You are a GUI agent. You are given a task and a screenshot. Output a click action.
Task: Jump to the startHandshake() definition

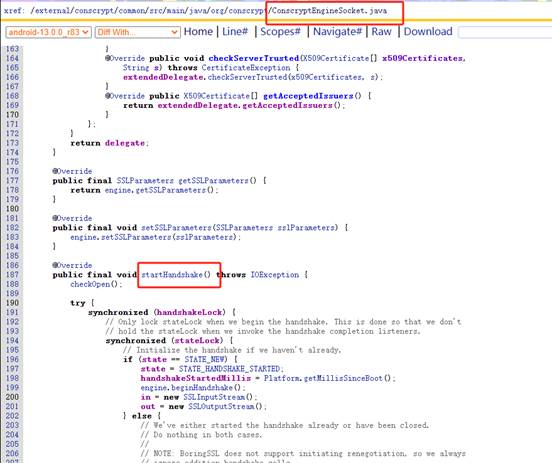(x=176, y=275)
